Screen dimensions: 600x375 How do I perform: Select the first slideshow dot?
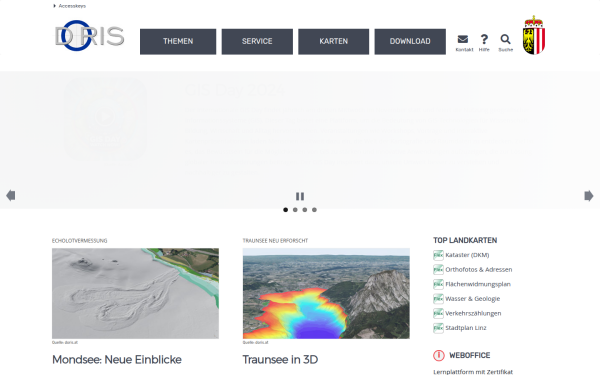click(x=285, y=210)
